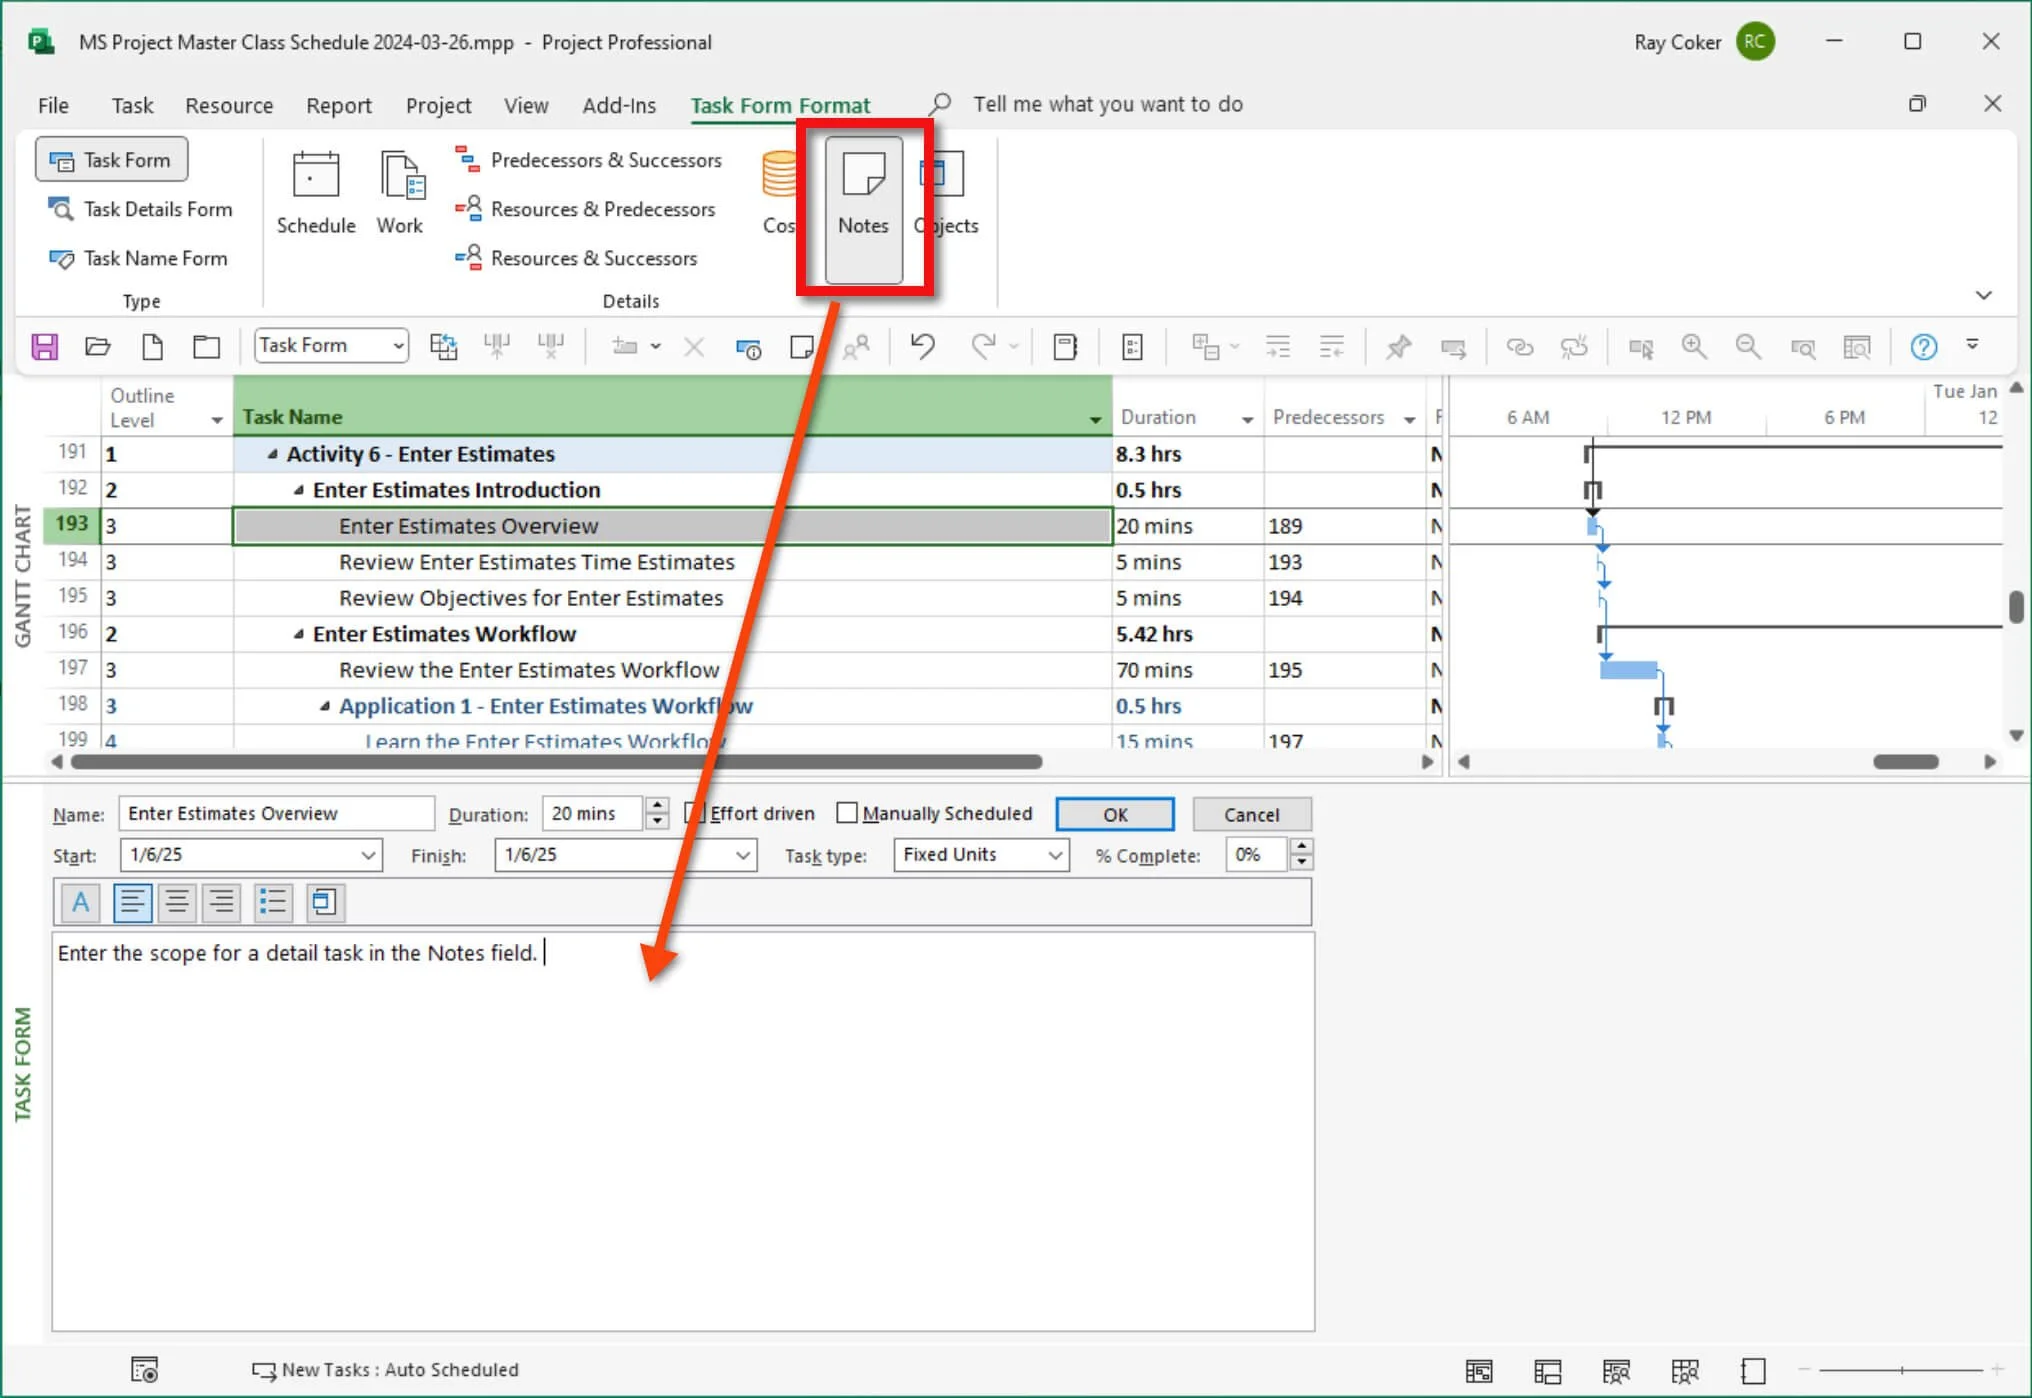Switch to Gantt Chart view in status bar

[x=1479, y=1371]
